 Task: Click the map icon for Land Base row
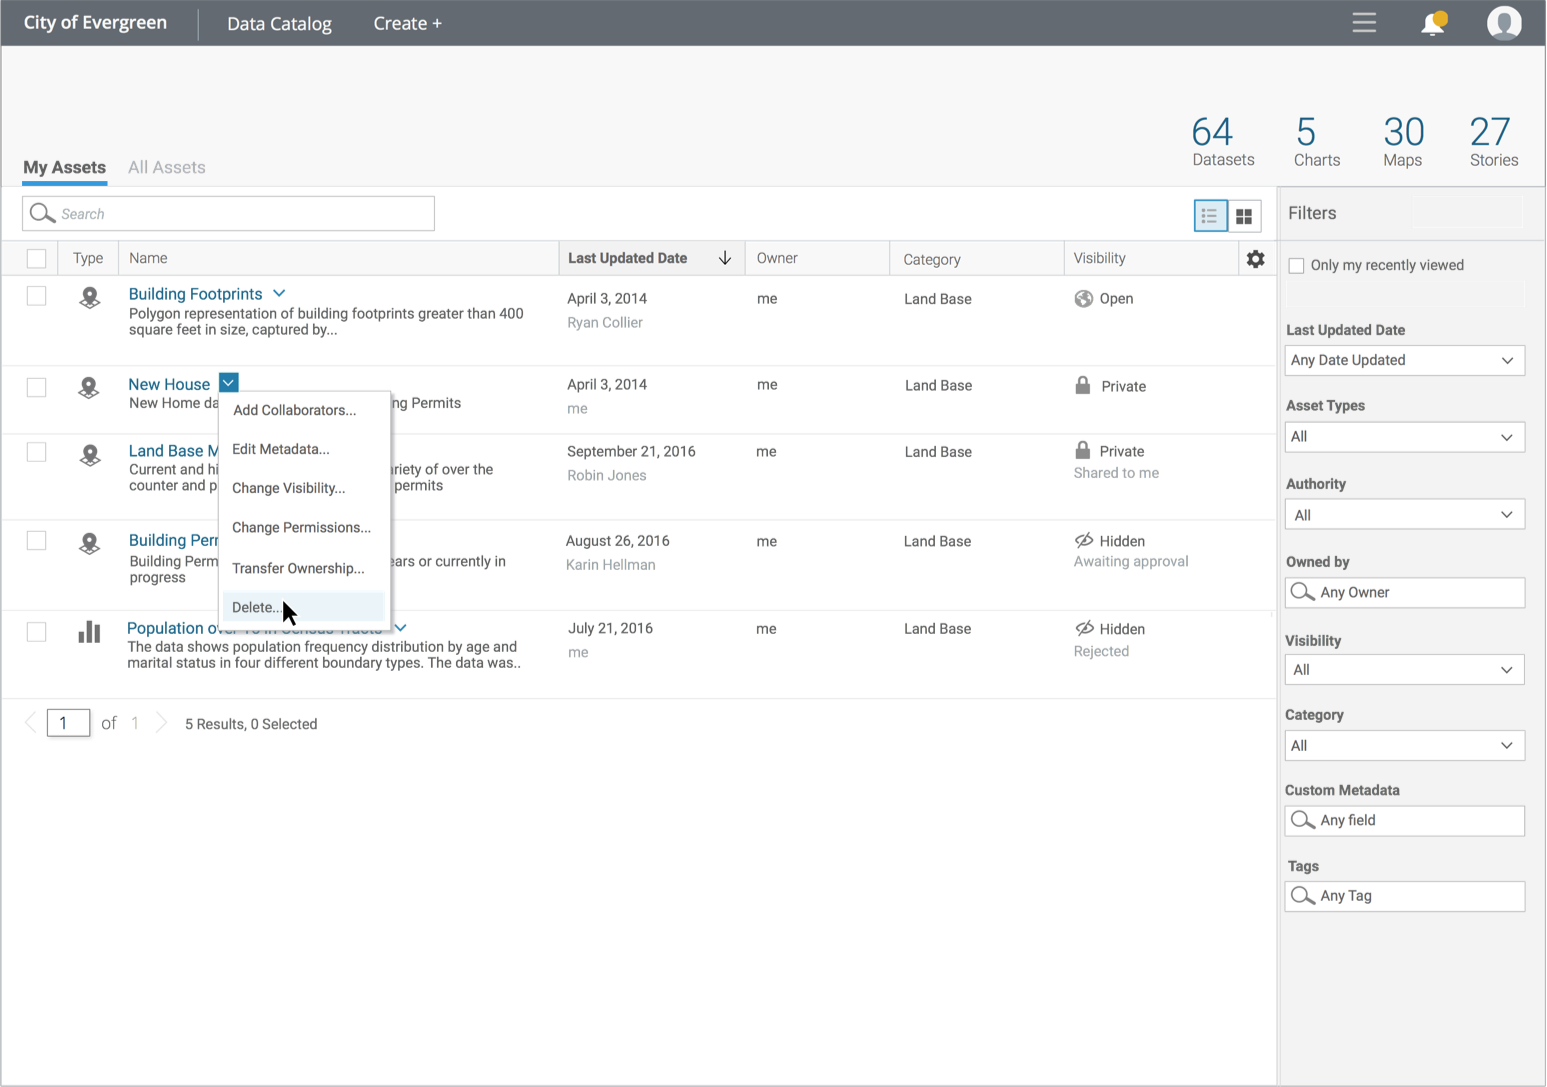[90, 455]
